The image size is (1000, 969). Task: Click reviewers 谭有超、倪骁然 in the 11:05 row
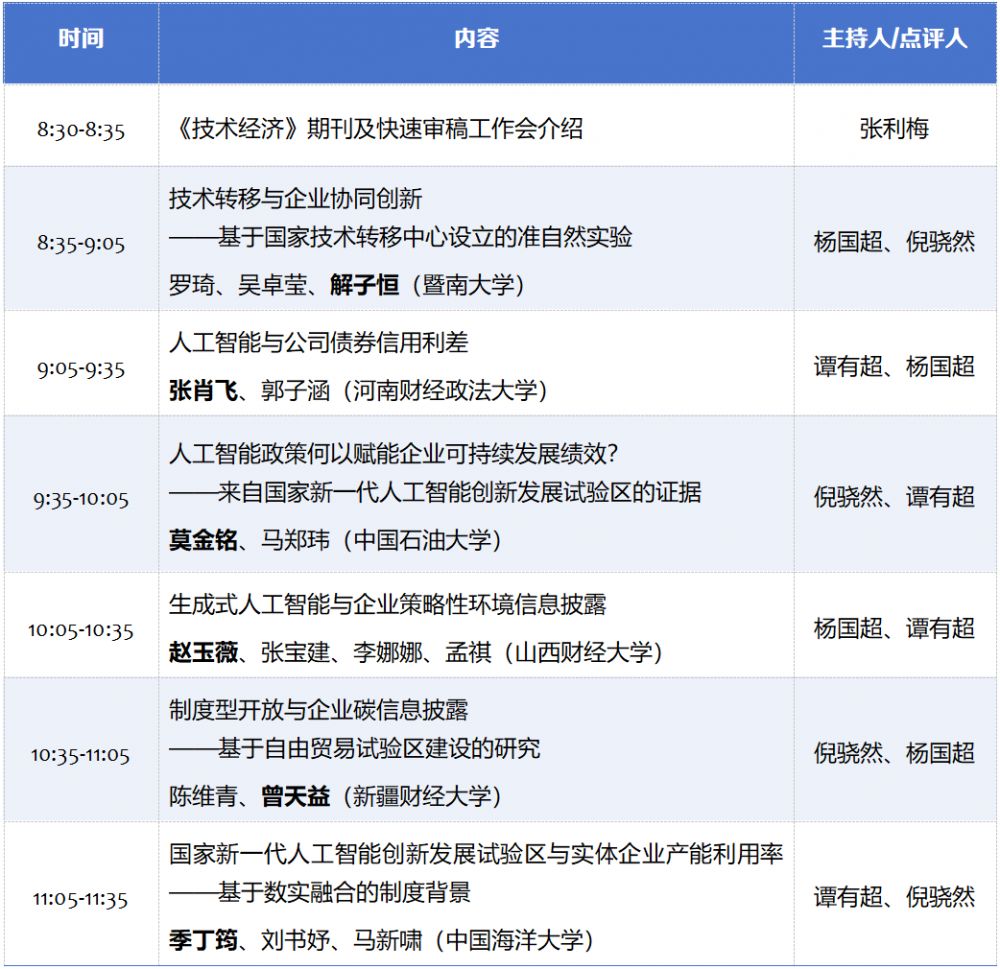894,898
